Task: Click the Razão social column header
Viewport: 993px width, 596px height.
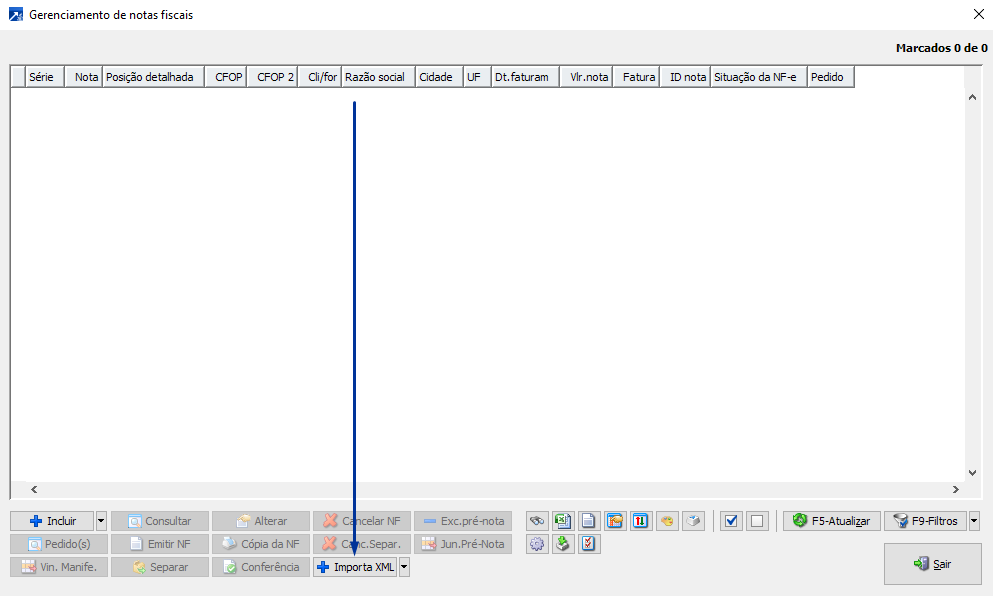Action: coord(378,77)
